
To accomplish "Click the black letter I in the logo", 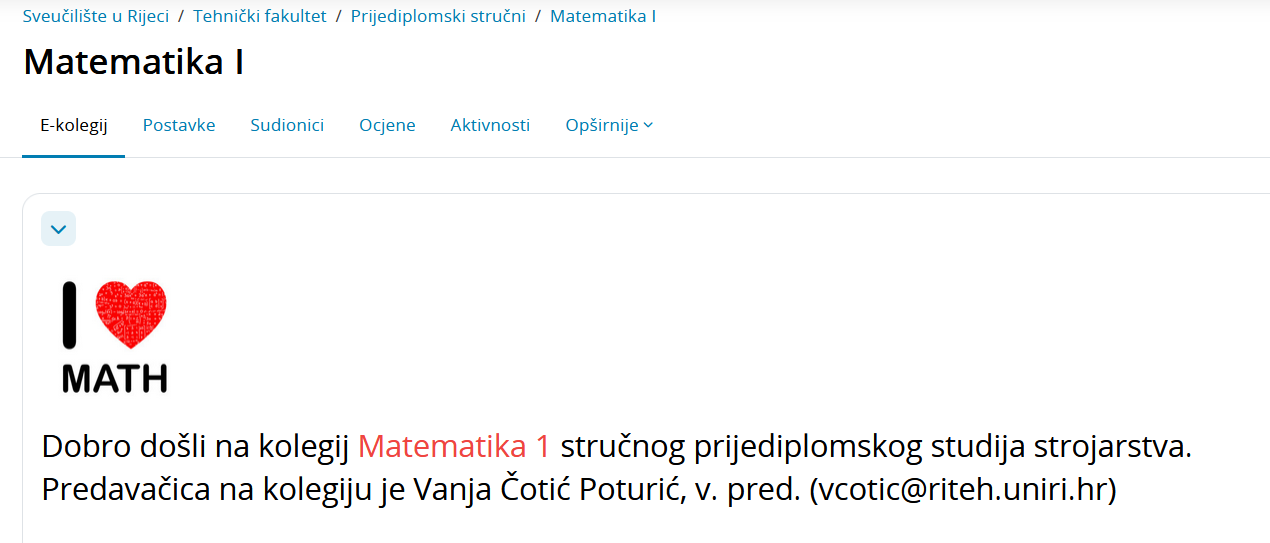I will point(70,314).
